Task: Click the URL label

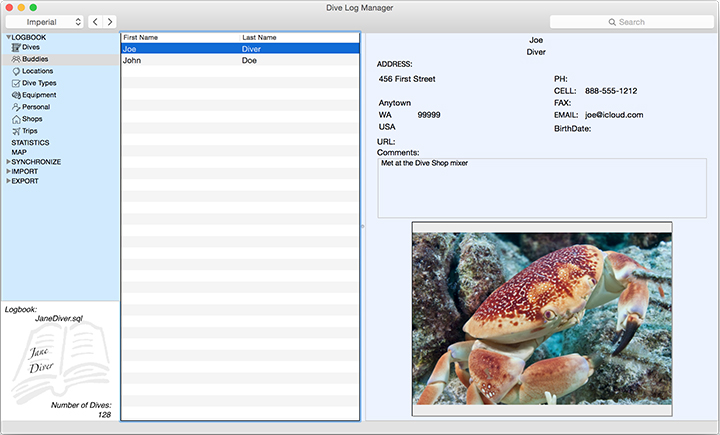Action: click(386, 142)
